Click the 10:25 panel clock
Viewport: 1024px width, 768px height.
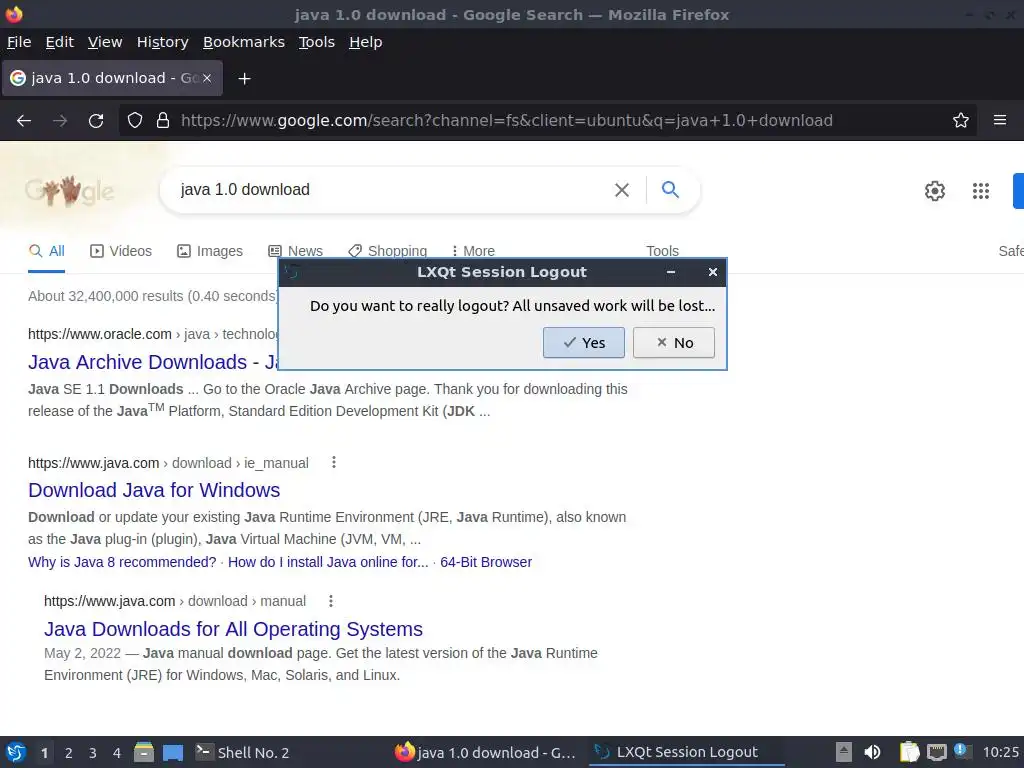tap(1000, 752)
